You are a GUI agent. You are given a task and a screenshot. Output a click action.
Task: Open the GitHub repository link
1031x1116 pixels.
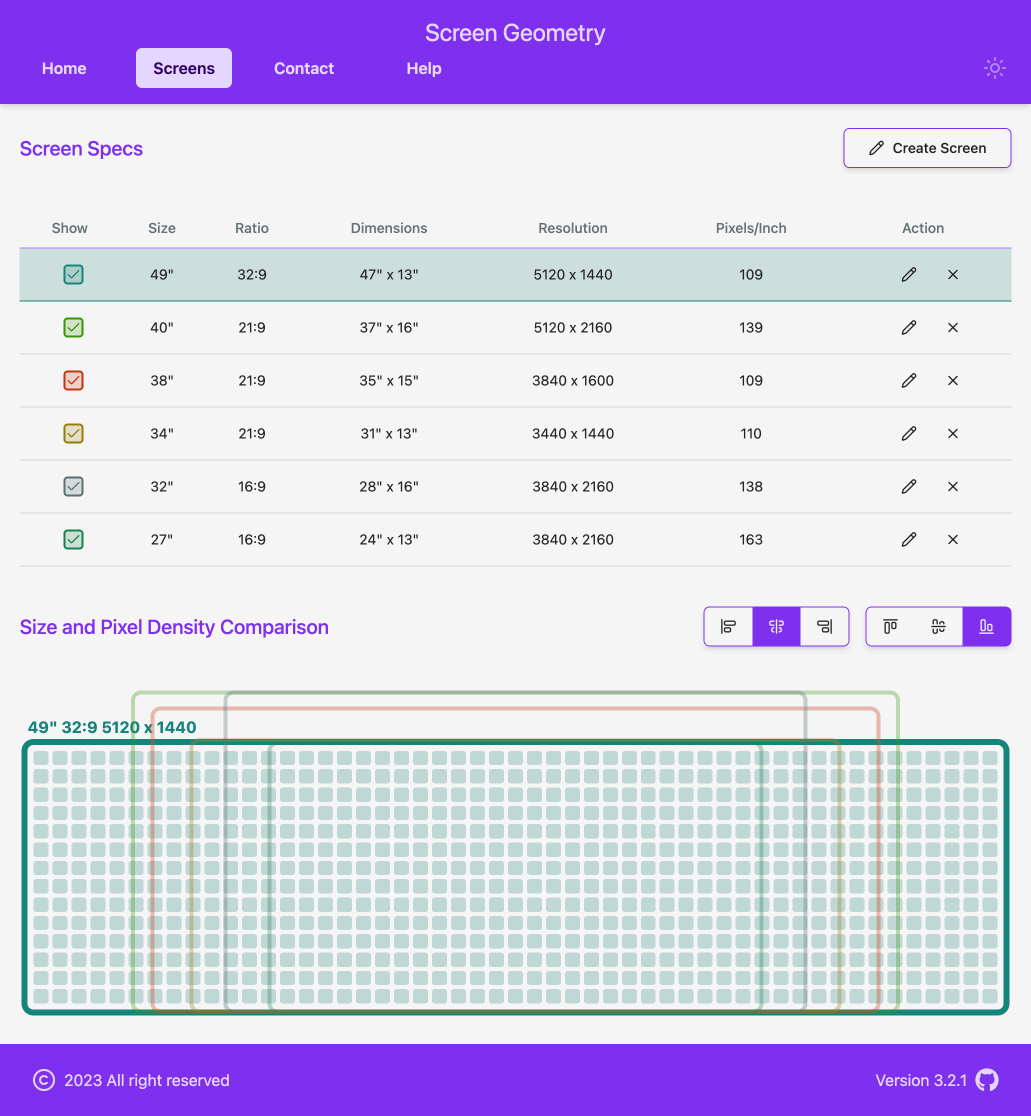(x=987, y=1080)
